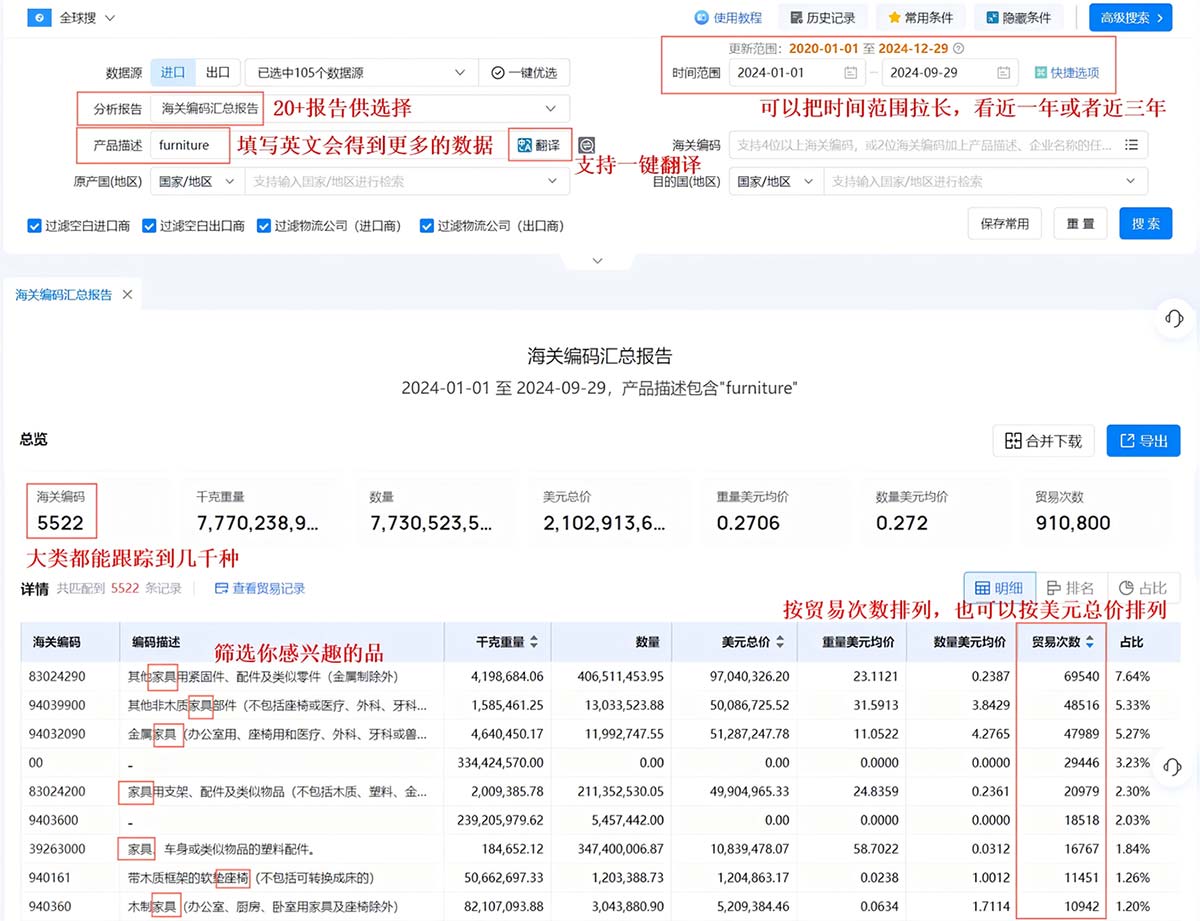
Task: Click into 产品描述 furniture input field
Action: coord(190,145)
